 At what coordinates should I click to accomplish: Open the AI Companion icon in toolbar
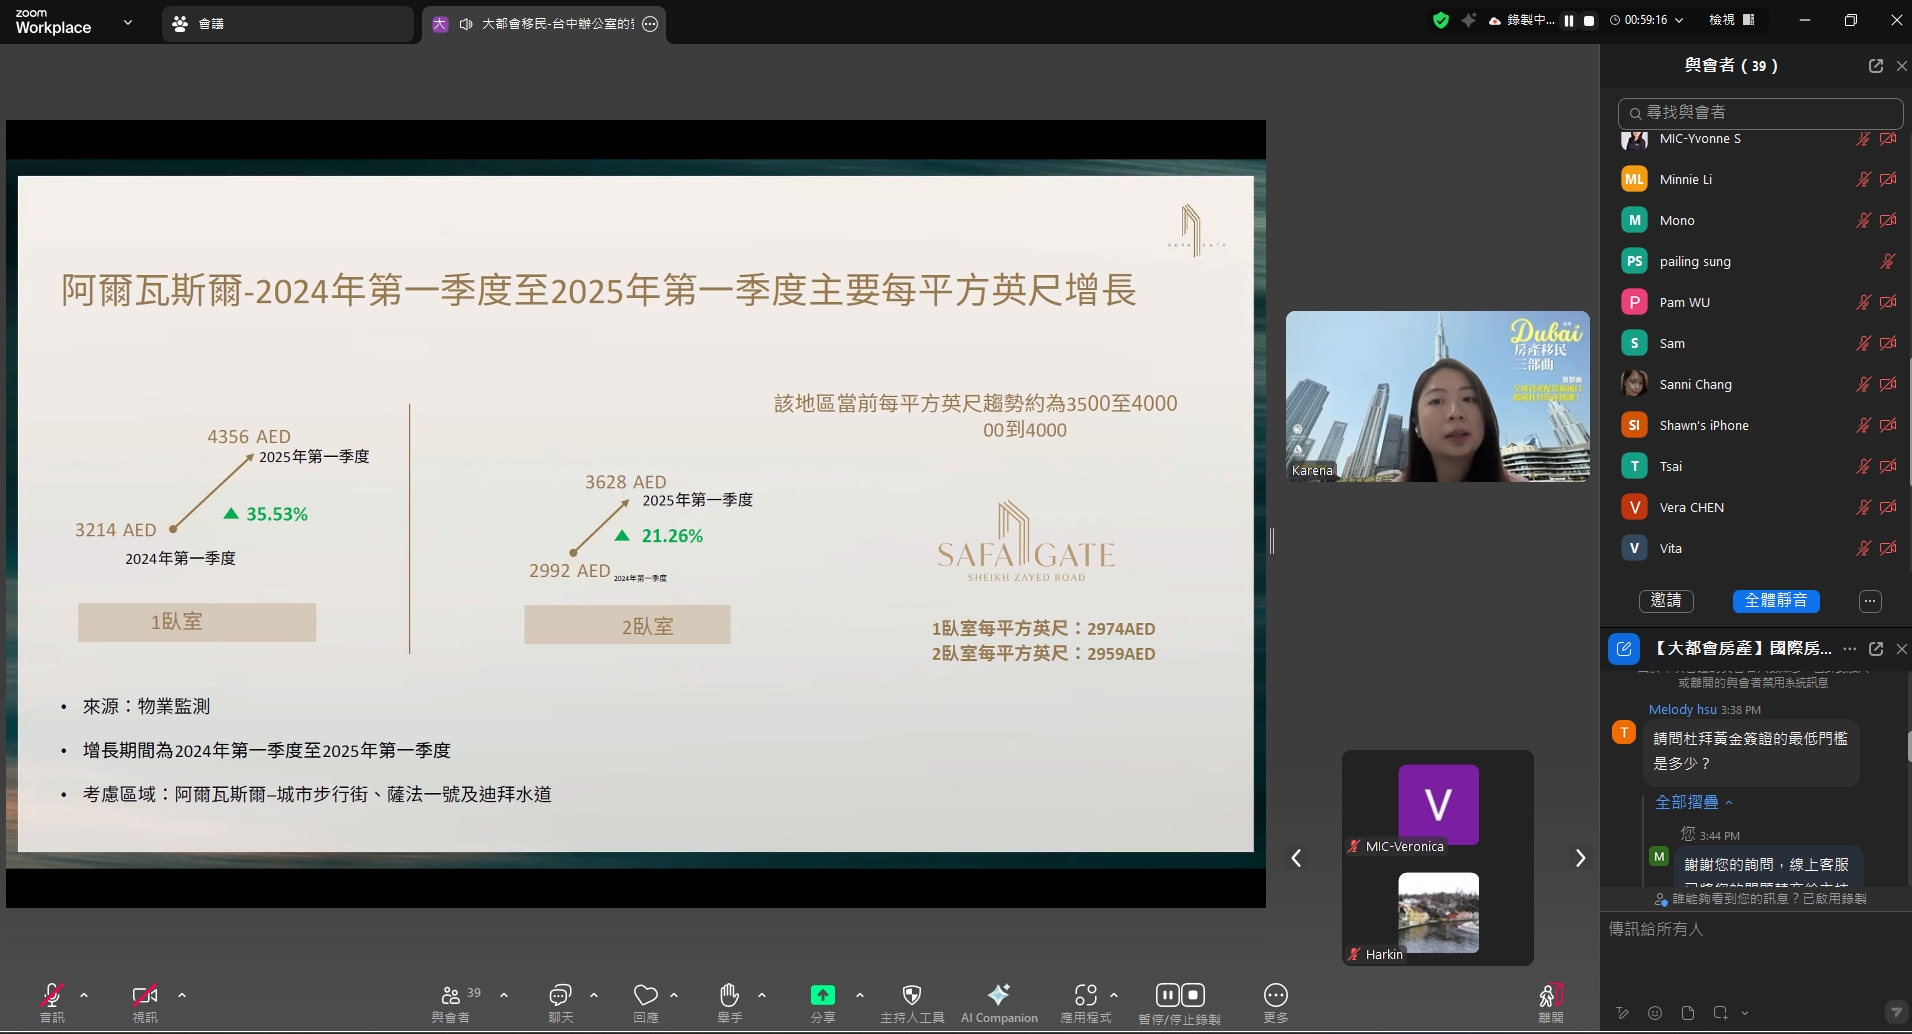coord(998,995)
